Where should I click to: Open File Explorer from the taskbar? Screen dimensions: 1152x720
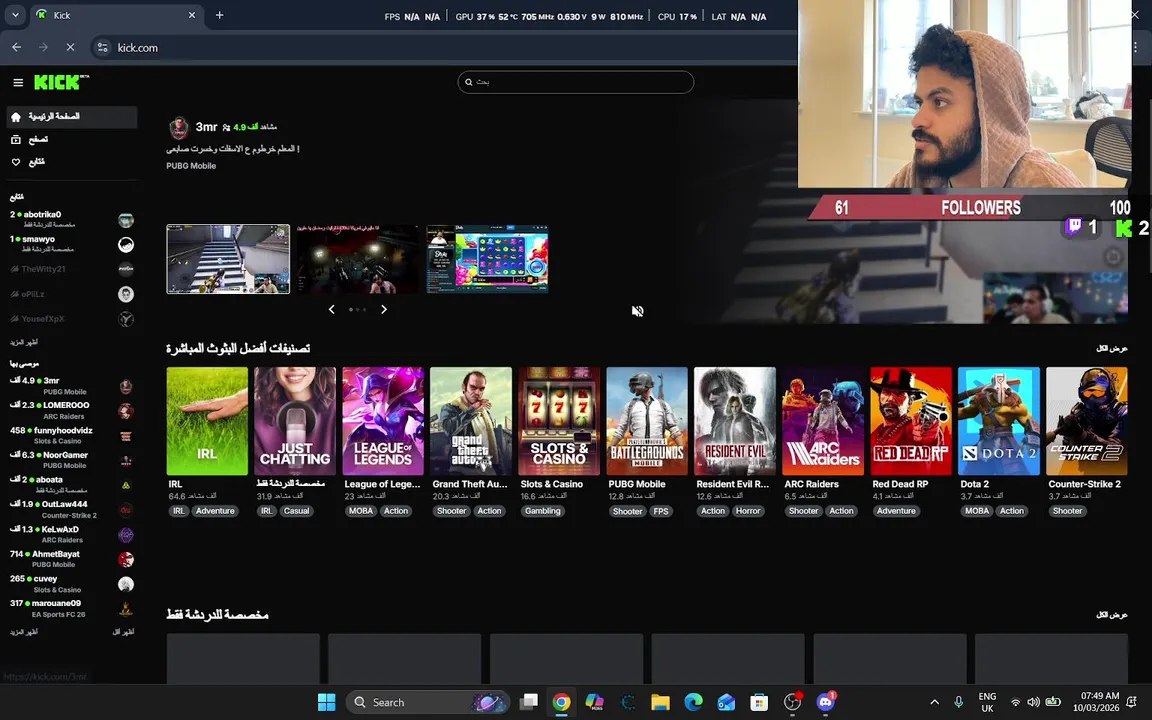click(x=660, y=702)
